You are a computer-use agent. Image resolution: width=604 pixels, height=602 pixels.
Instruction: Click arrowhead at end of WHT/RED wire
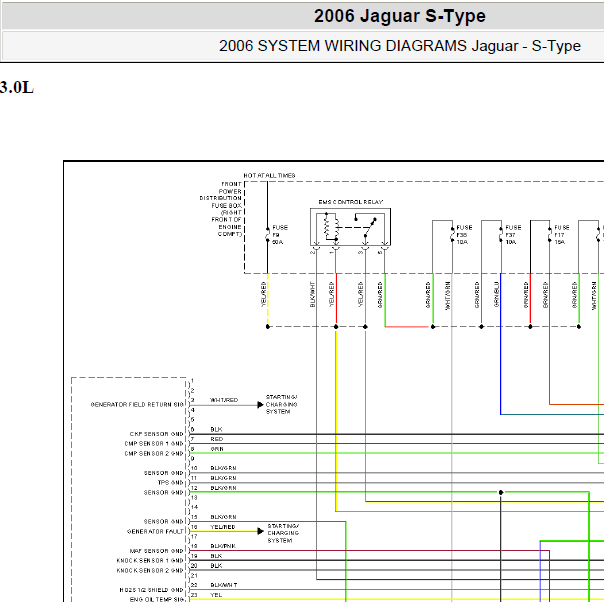260,405
